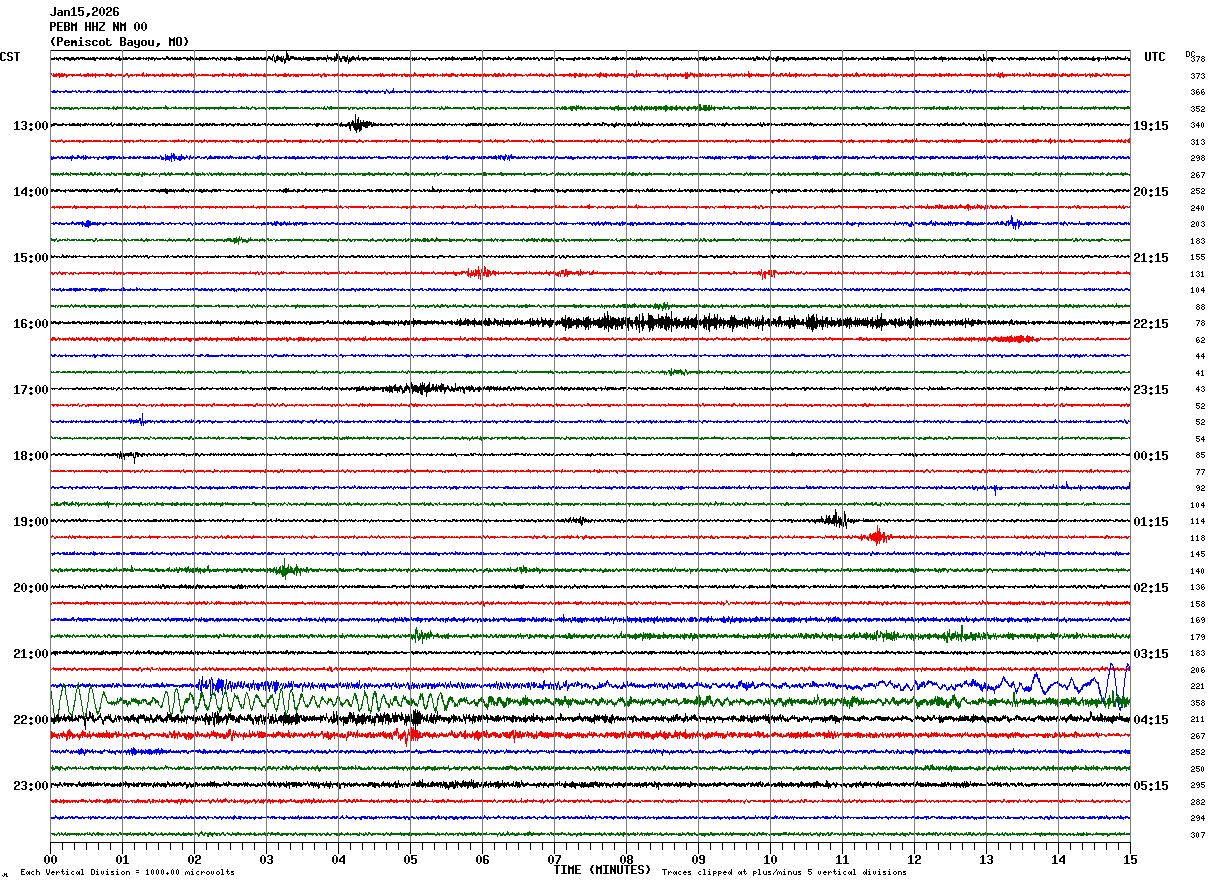Screen dimensions: 1210x886
Task: Click the DC offset value "366"
Action: 1197,92
